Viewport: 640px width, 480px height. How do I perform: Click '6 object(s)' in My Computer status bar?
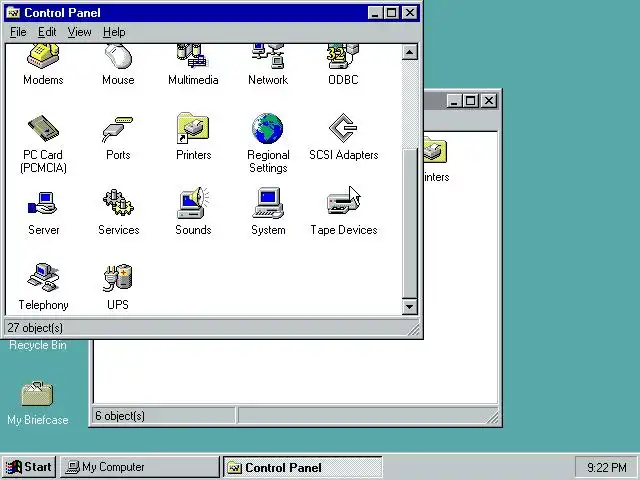click(x=120, y=416)
